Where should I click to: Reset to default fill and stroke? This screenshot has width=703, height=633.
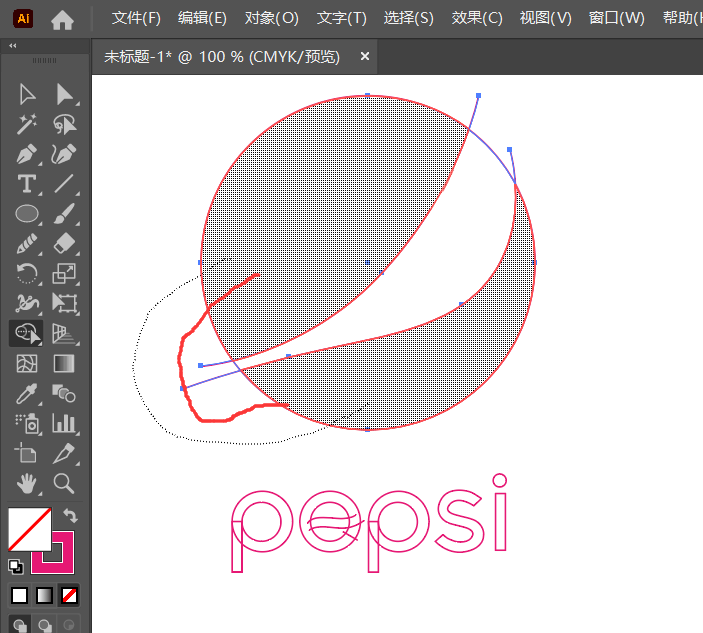pyautogui.click(x=16, y=566)
